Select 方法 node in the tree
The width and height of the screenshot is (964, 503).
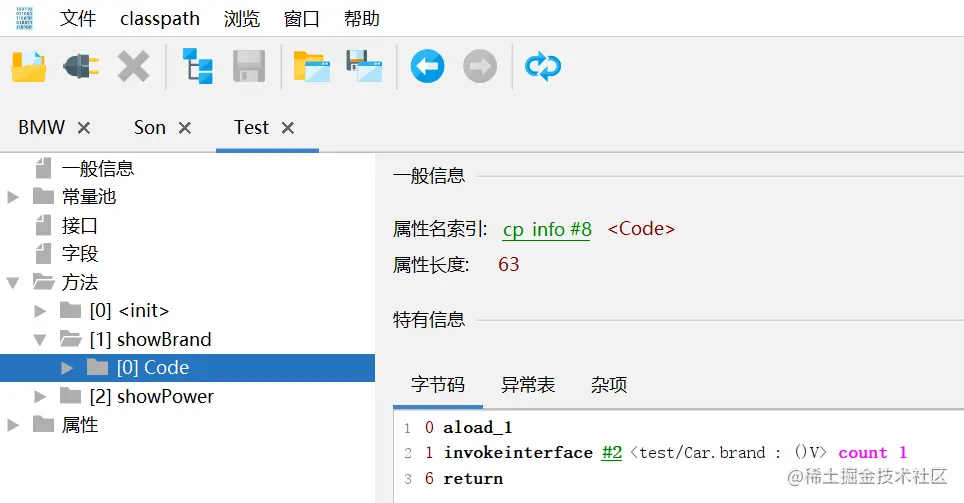coord(79,282)
